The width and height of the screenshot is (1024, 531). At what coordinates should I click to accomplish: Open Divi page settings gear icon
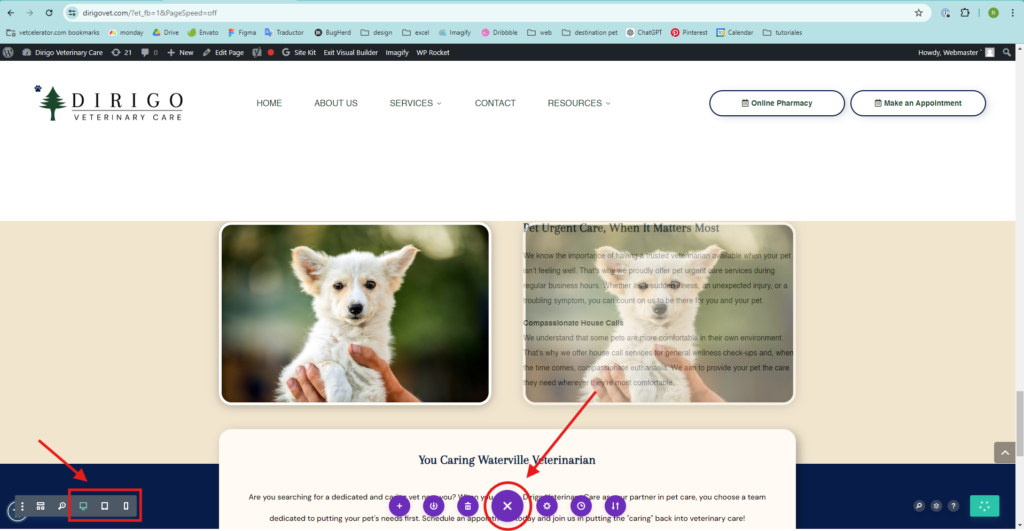[546, 506]
